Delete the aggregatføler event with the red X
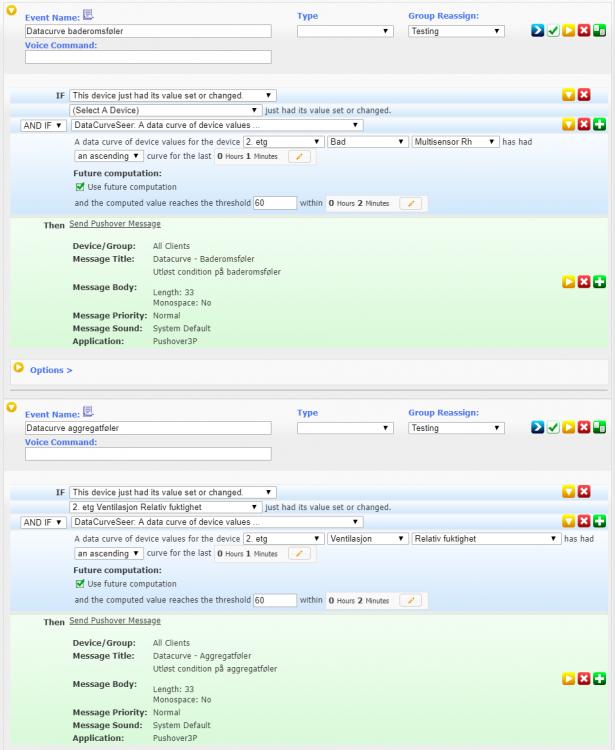The image size is (615, 750). point(584,427)
